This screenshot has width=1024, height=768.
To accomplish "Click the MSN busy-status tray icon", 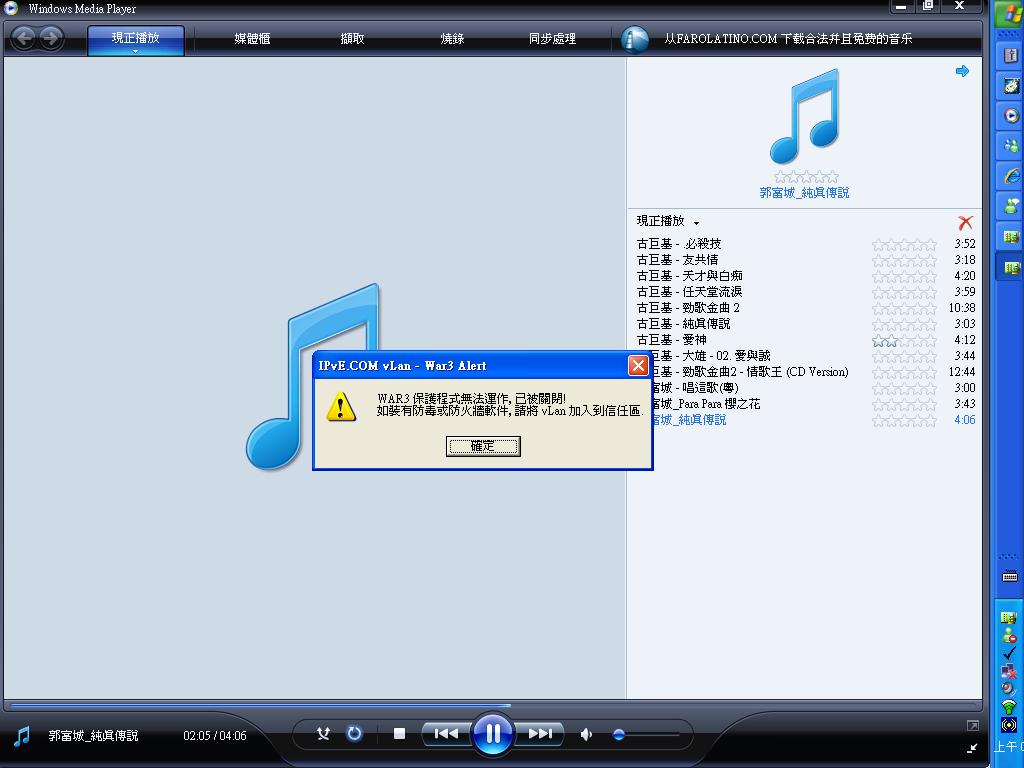I will (1009, 634).
